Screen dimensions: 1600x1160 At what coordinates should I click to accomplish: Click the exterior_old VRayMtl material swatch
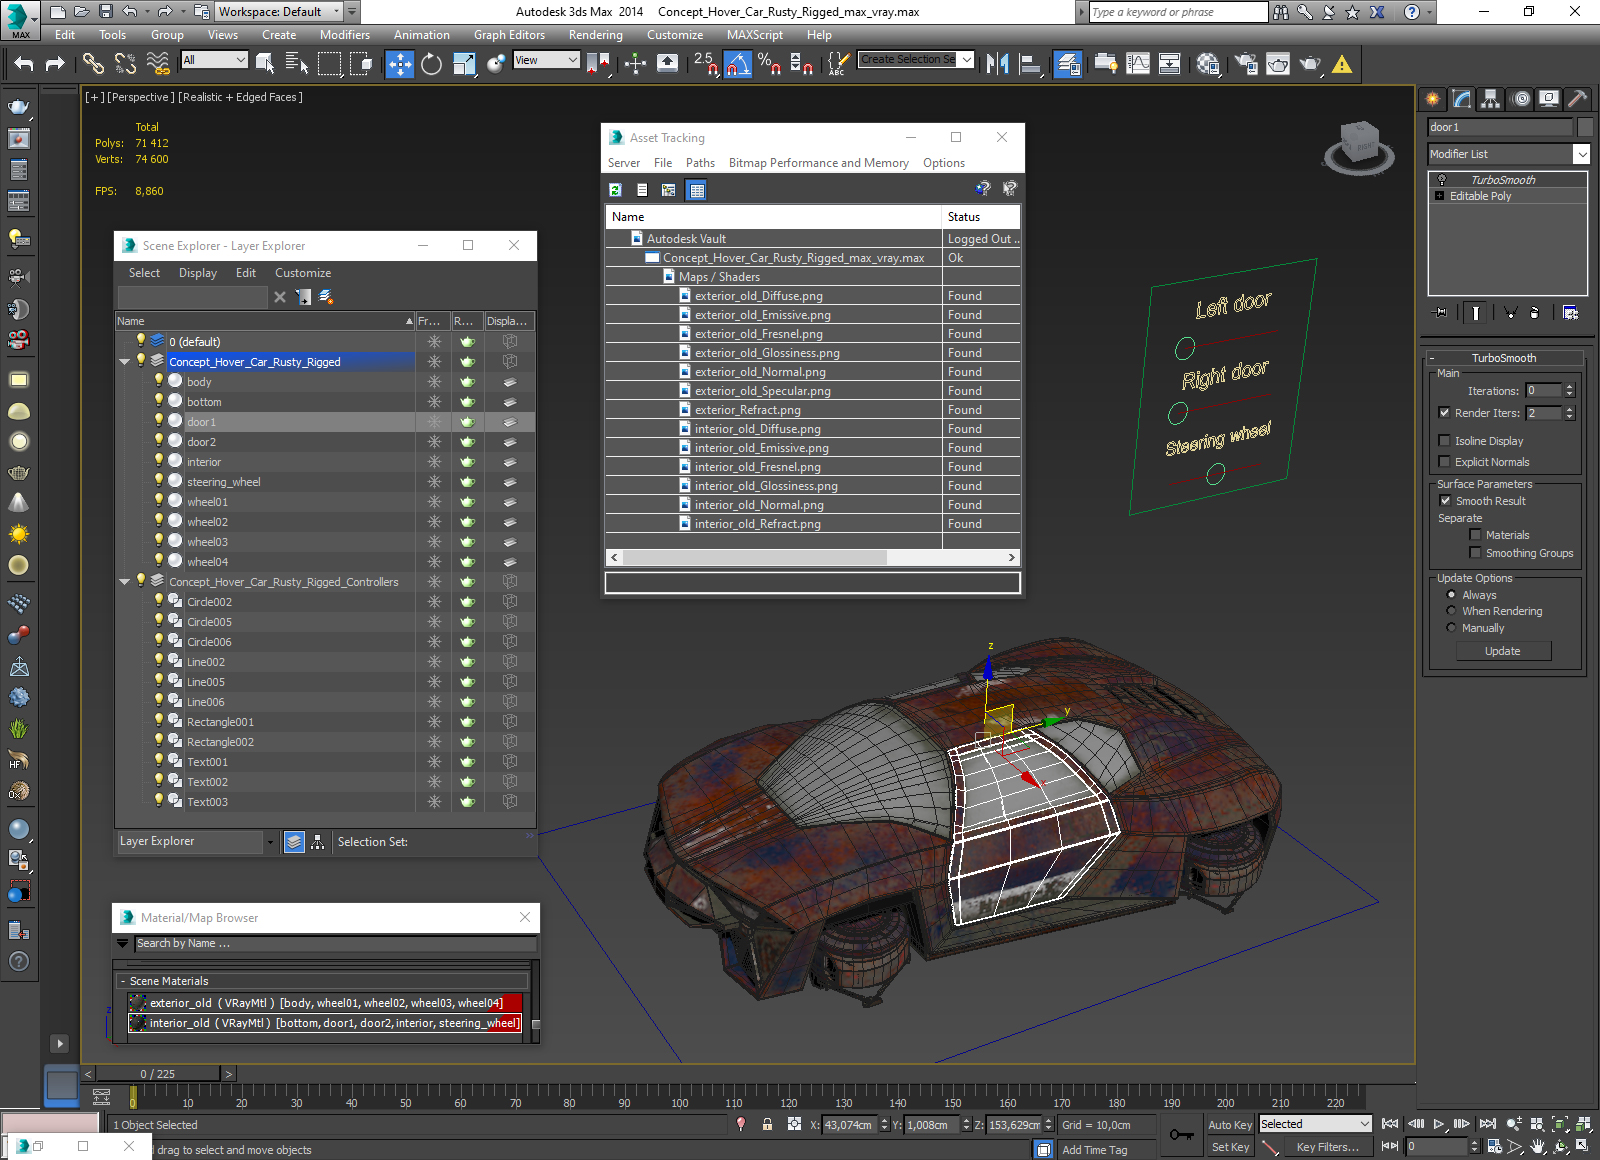point(138,1003)
